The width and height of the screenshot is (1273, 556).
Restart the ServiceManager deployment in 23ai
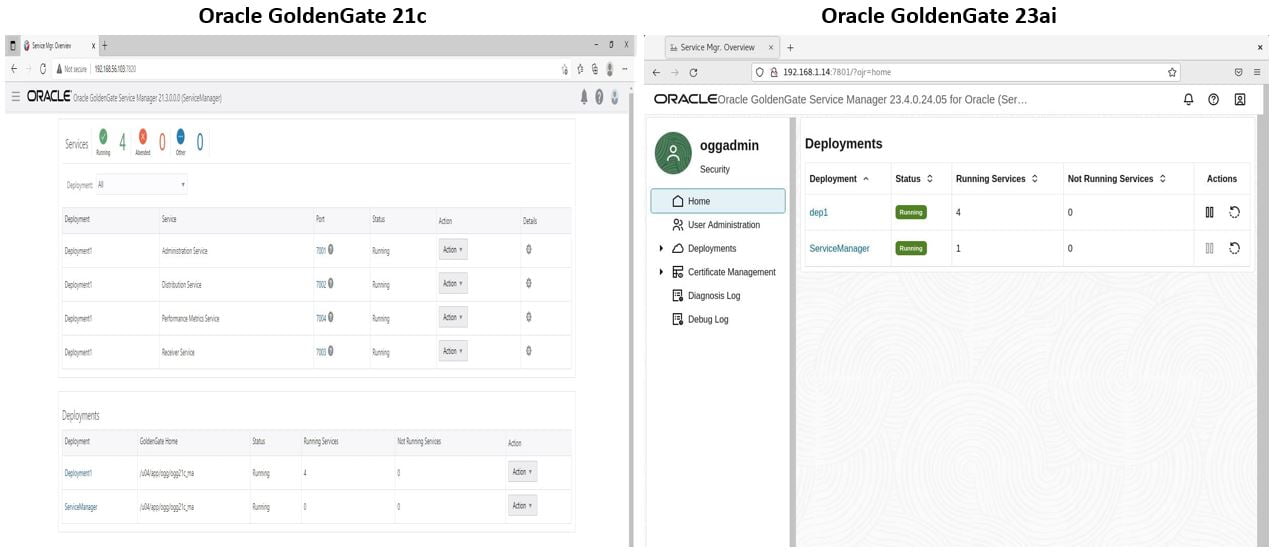point(1235,248)
